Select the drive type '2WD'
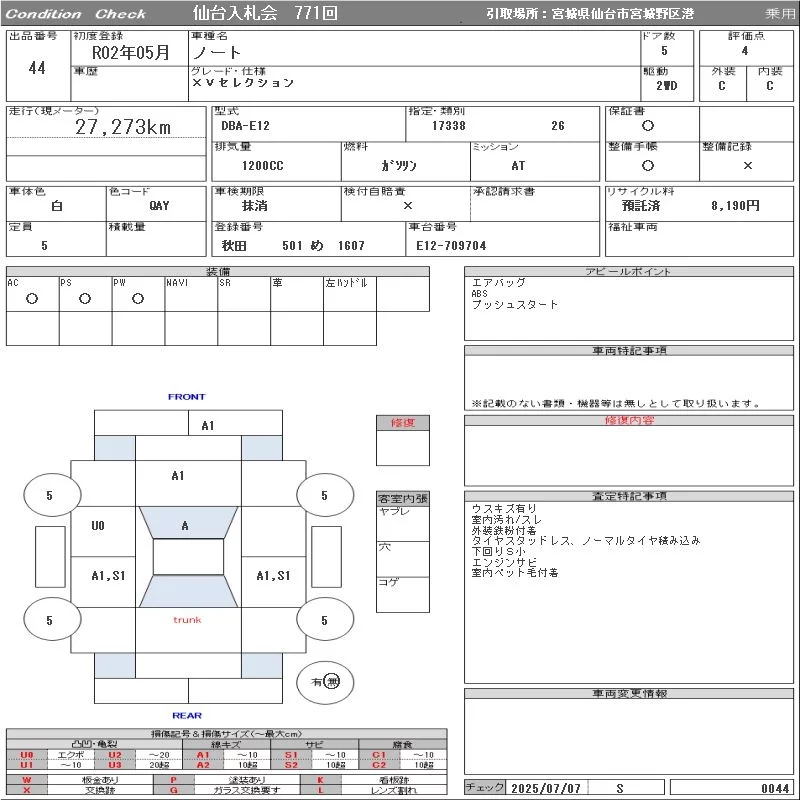 pos(666,86)
